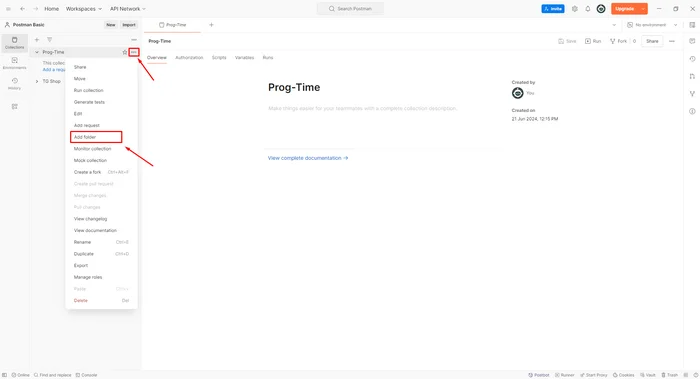The image size is (700, 379).
Task: Open the documentation icon in right sidebar
Action: [x=692, y=41]
